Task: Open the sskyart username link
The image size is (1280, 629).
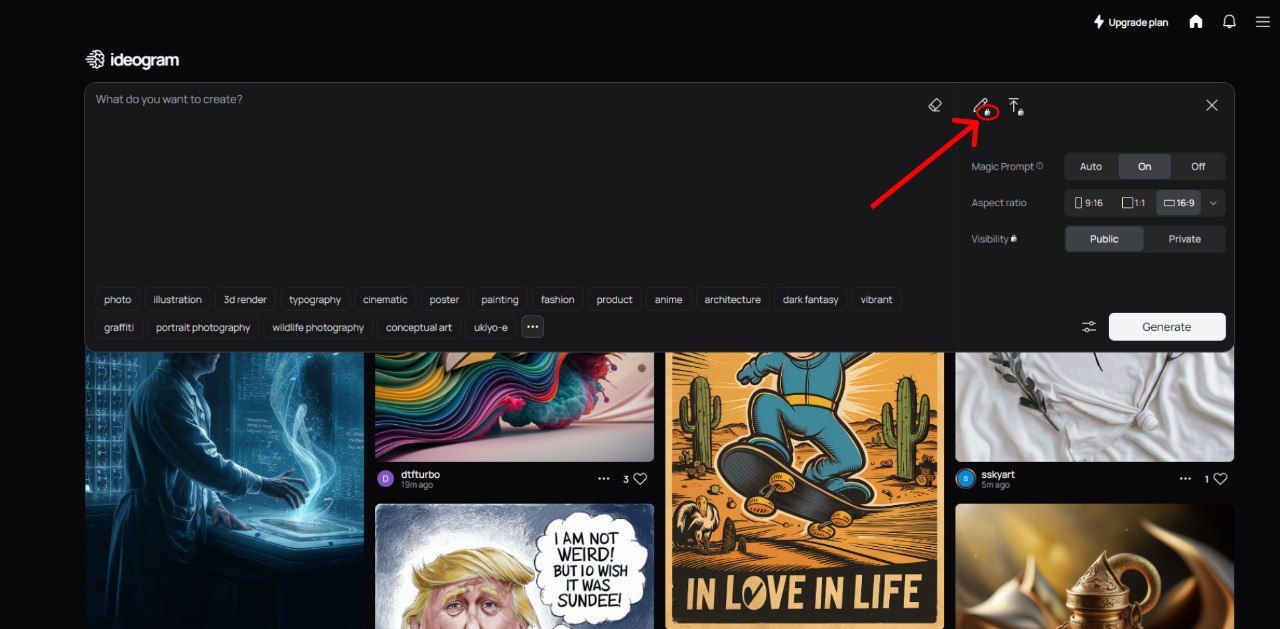Action: 998,474
